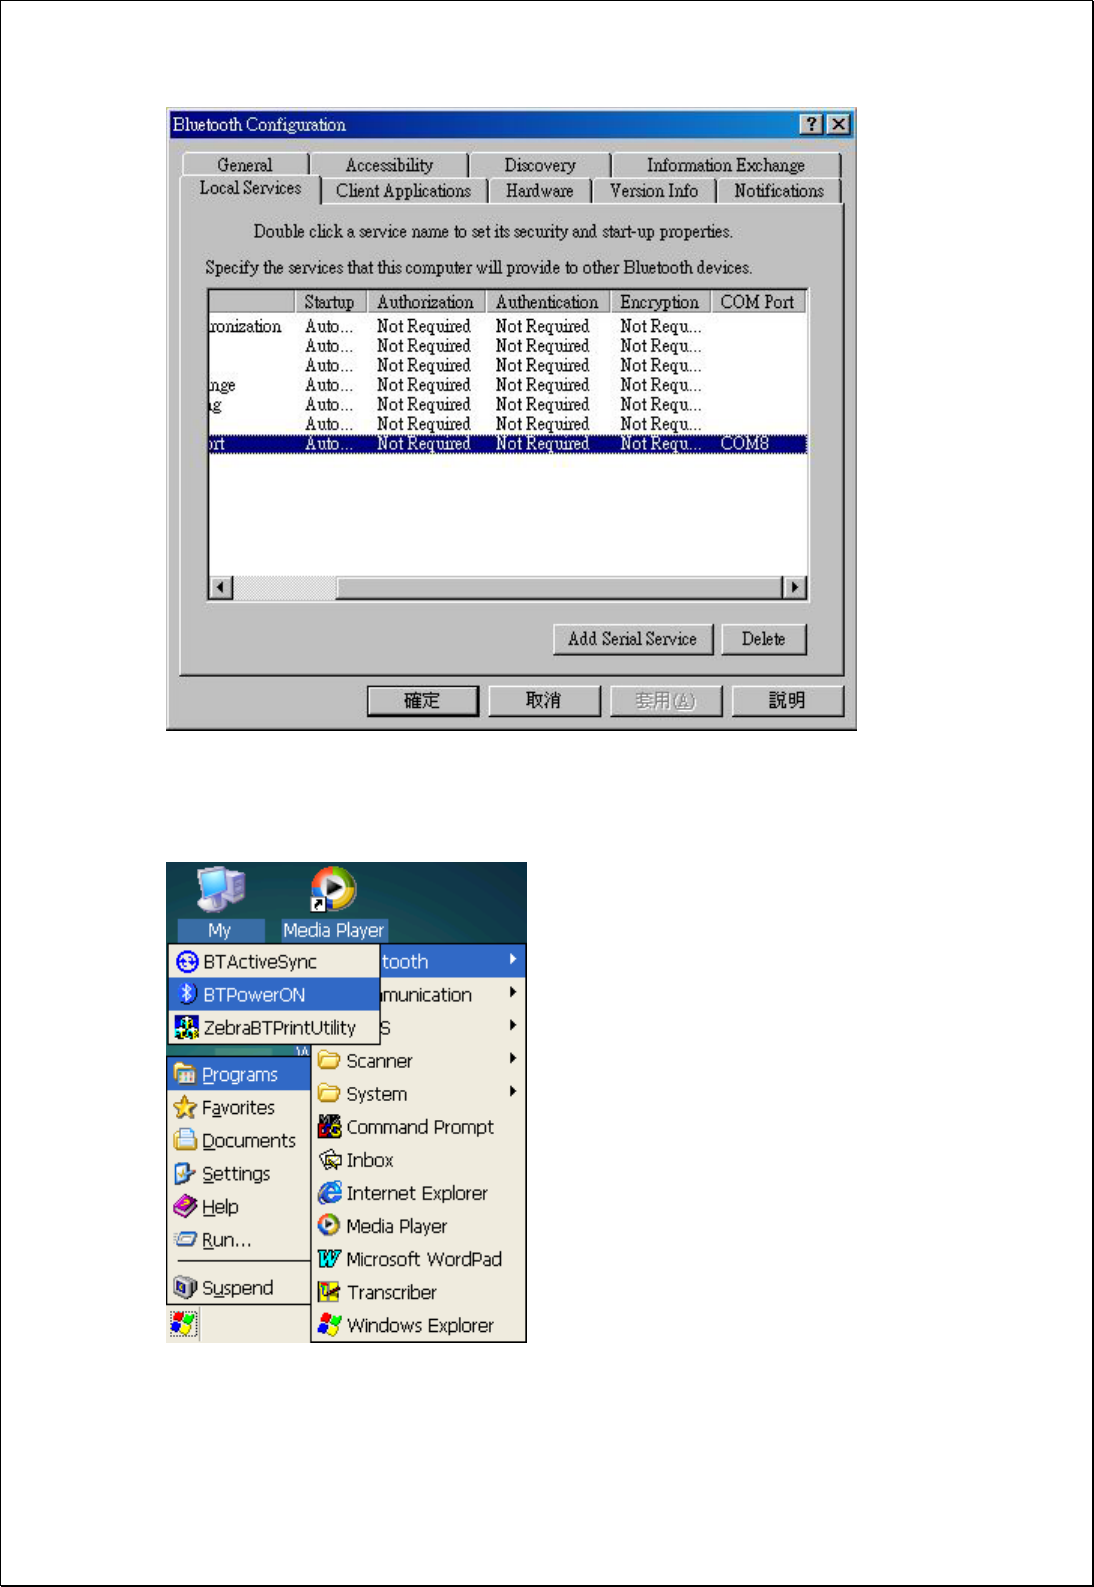This screenshot has width=1094, height=1587.
Task: Select the service row ending in 'nge'
Action: click(x=508, y=385)
